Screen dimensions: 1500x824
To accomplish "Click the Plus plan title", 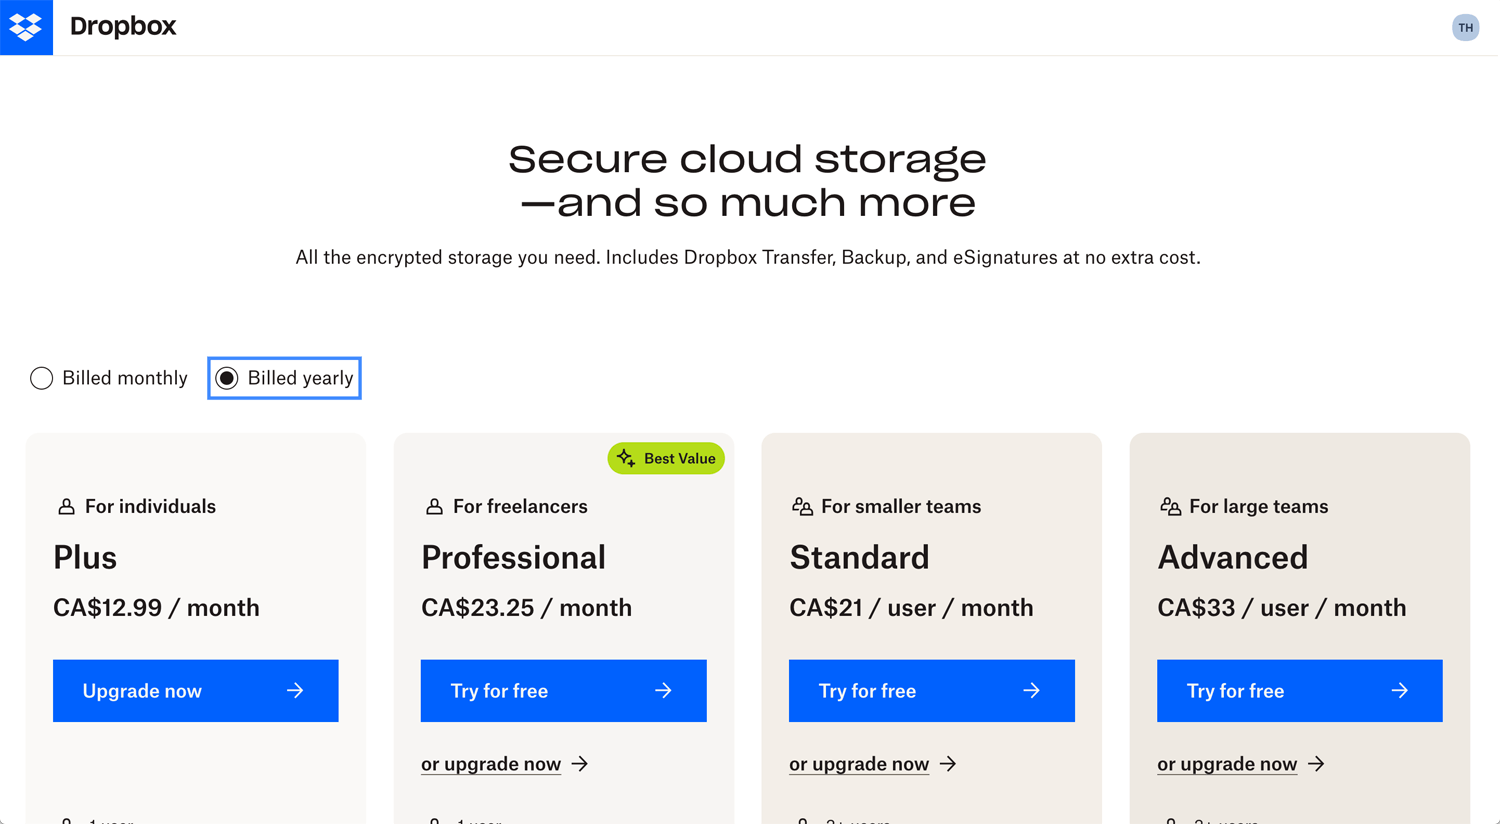I will [x=85, y=557].
